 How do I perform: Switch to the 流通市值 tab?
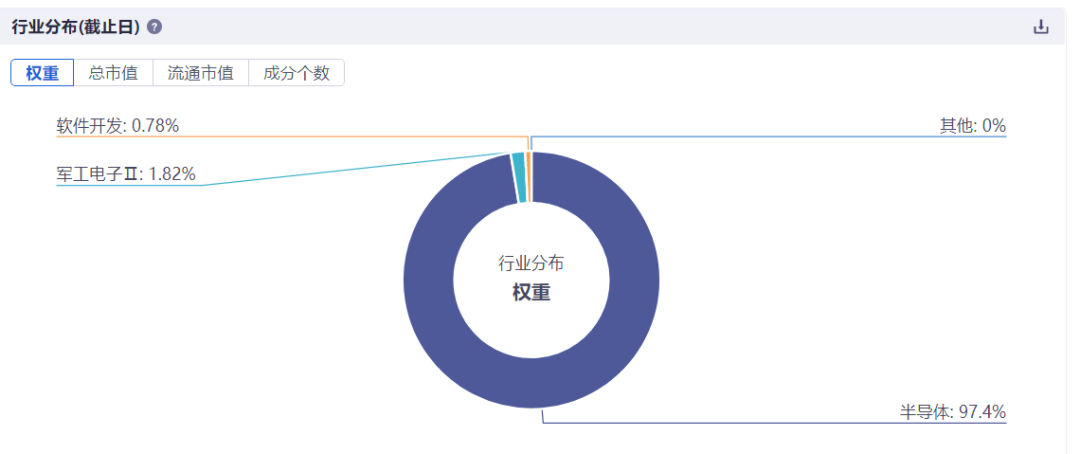coord(200,73)
